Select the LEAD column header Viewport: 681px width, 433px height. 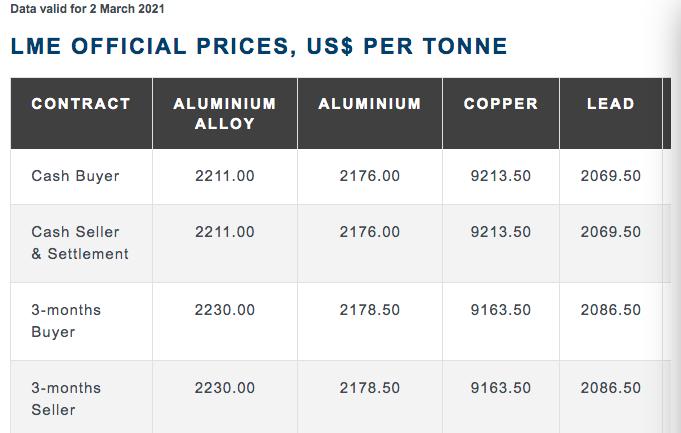(x=610, y=104)
